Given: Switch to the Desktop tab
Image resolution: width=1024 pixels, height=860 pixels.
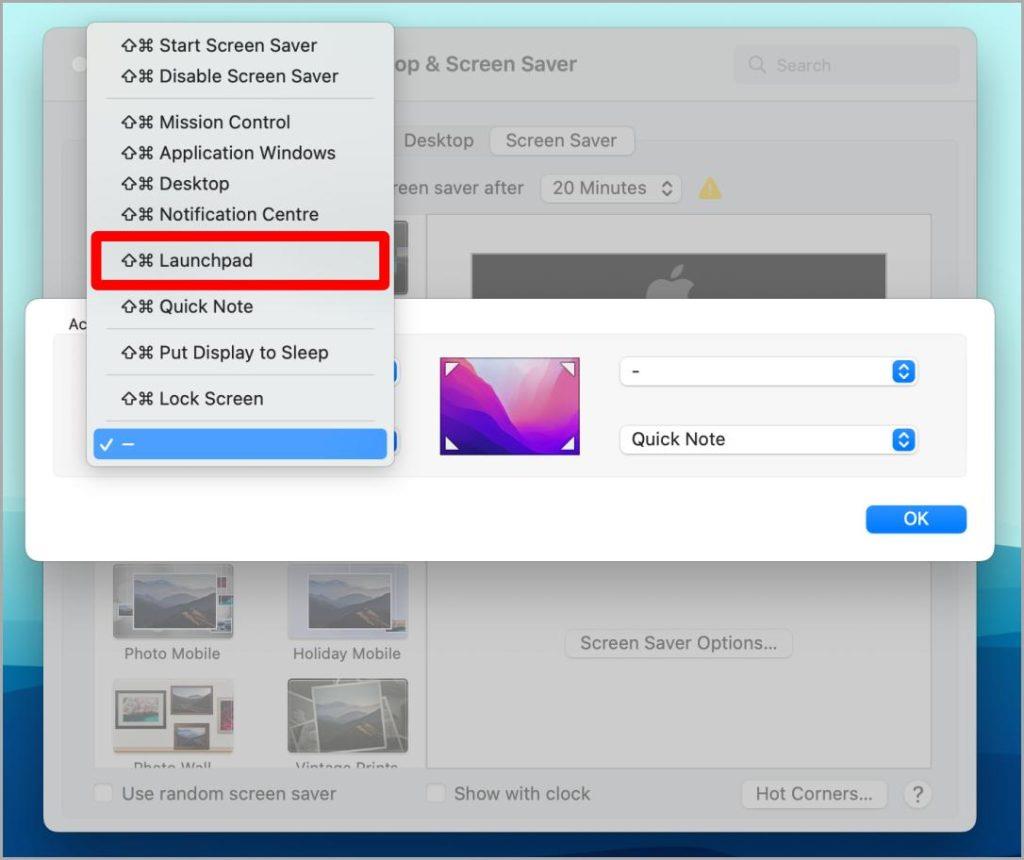Looking at the screenshot, I should (438, 140).
